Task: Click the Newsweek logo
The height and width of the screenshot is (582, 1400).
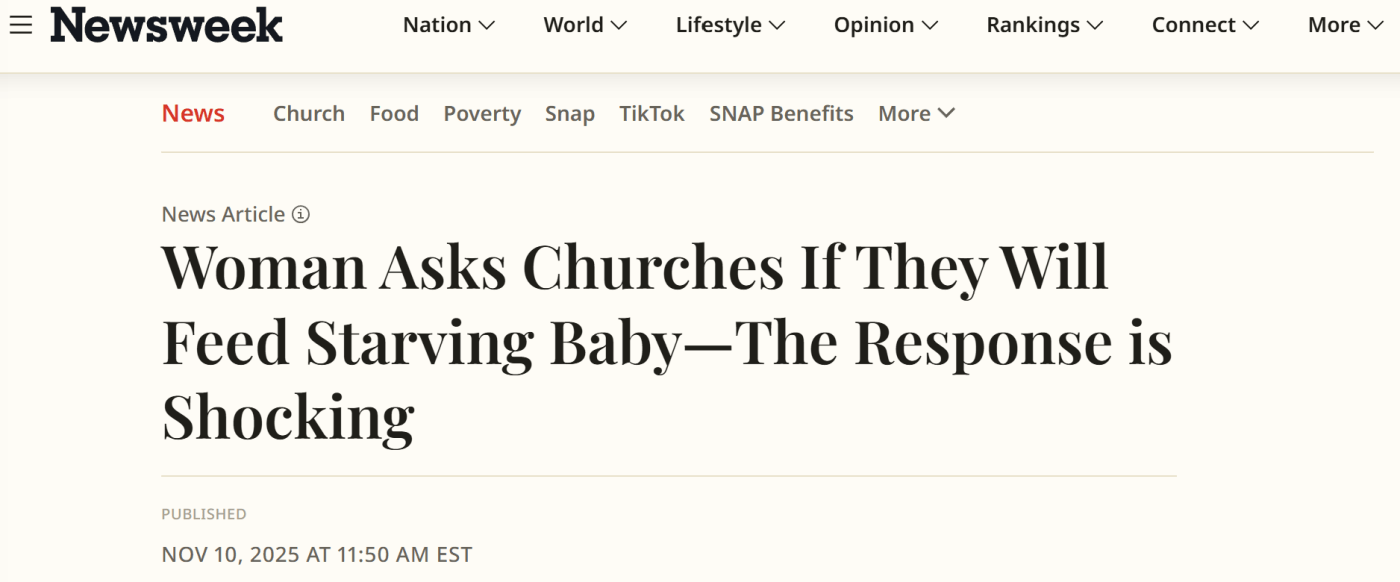Action: click(x=167, y=25)
